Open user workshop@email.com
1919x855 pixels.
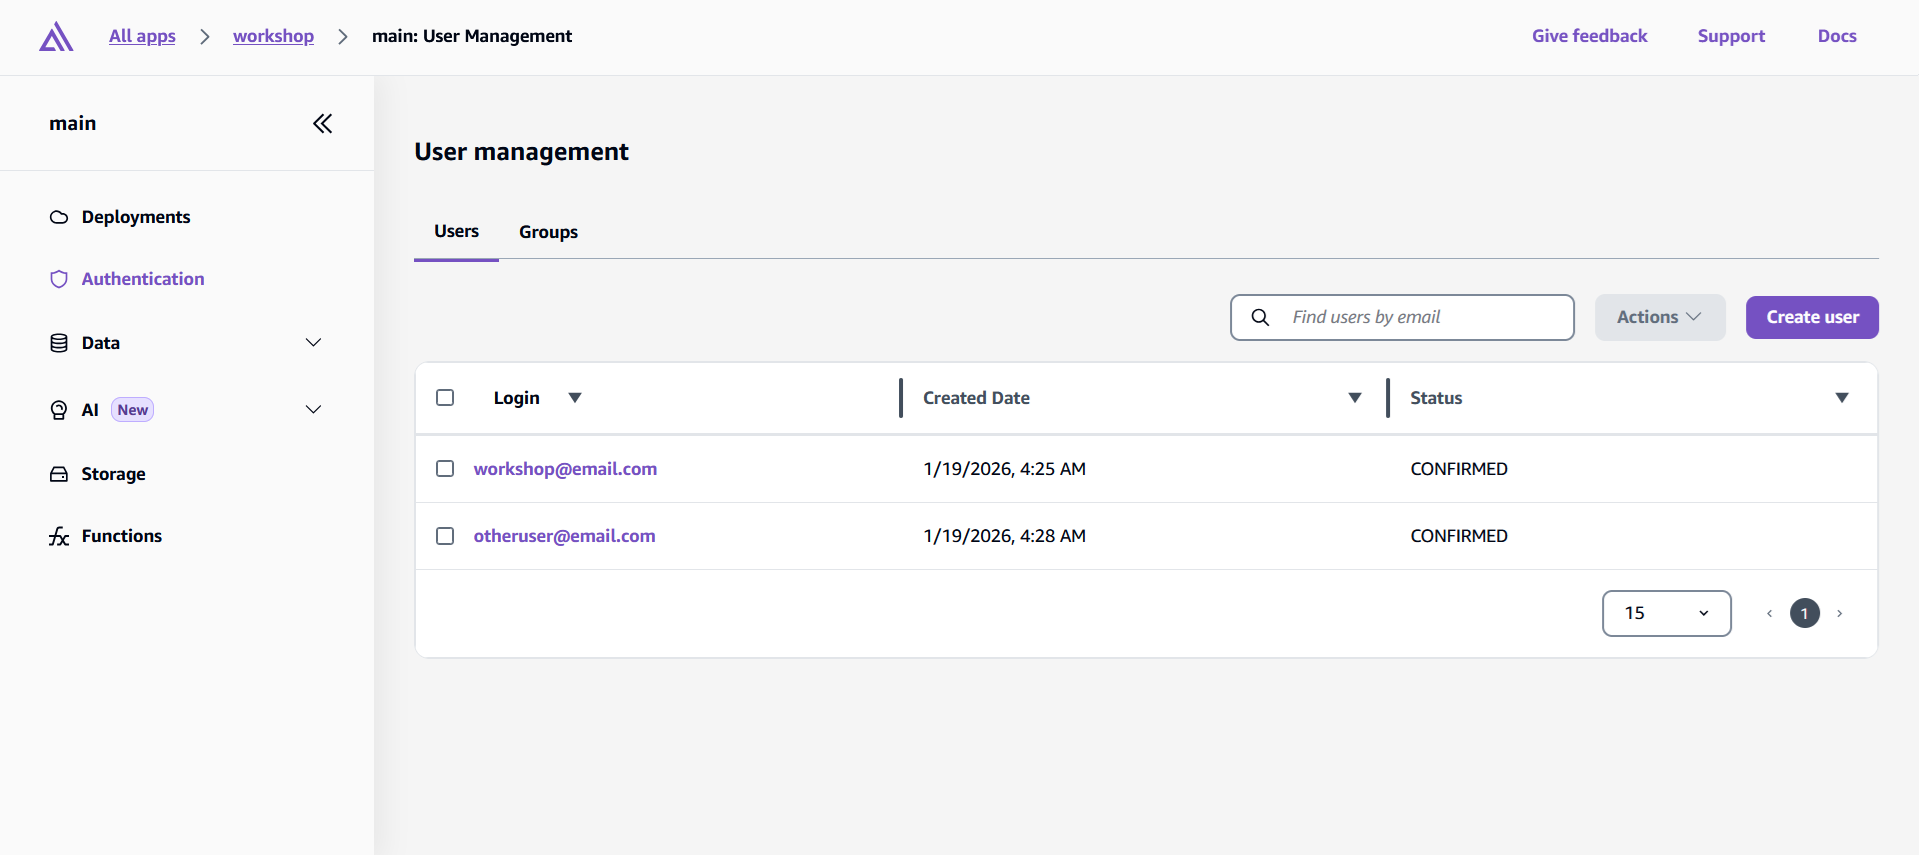coord(565,469)
